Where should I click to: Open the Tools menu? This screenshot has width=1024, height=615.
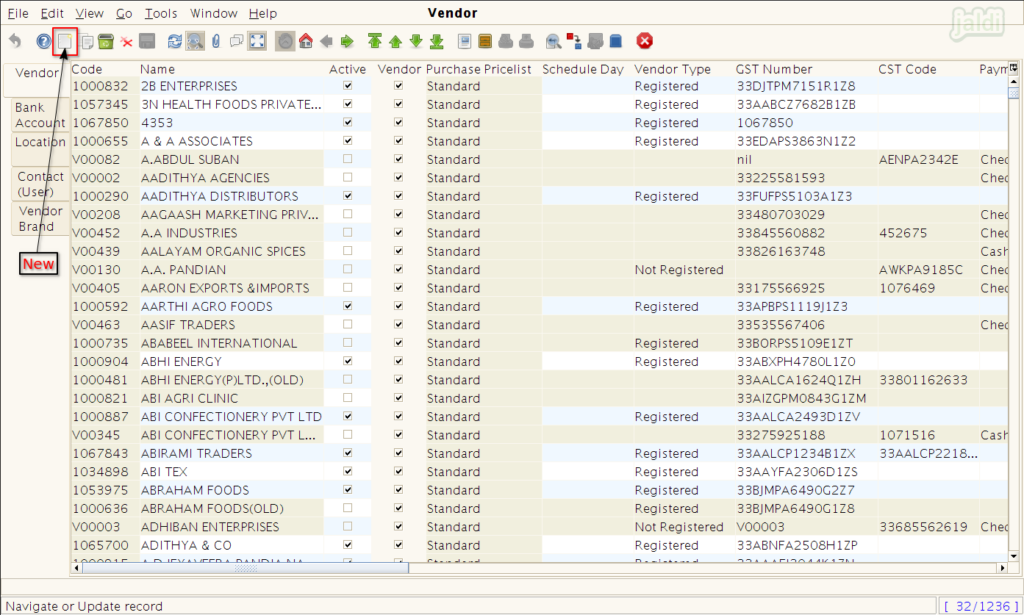(160, 14)
